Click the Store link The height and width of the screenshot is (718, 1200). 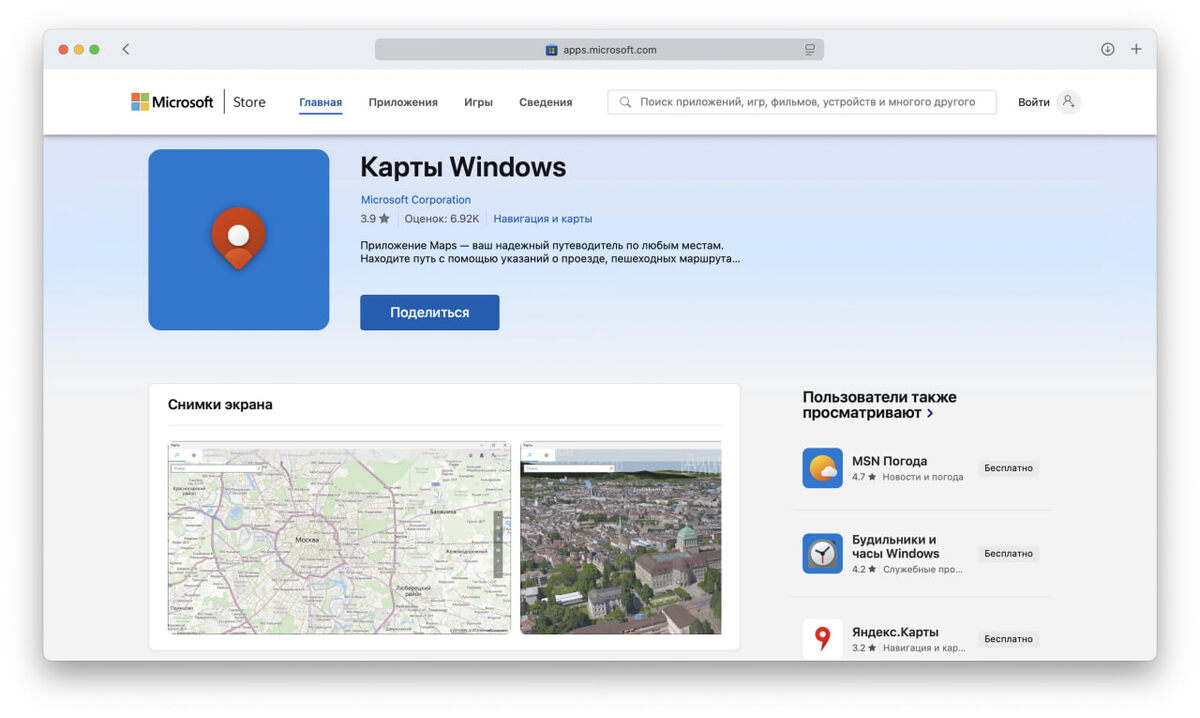[249, 102]
